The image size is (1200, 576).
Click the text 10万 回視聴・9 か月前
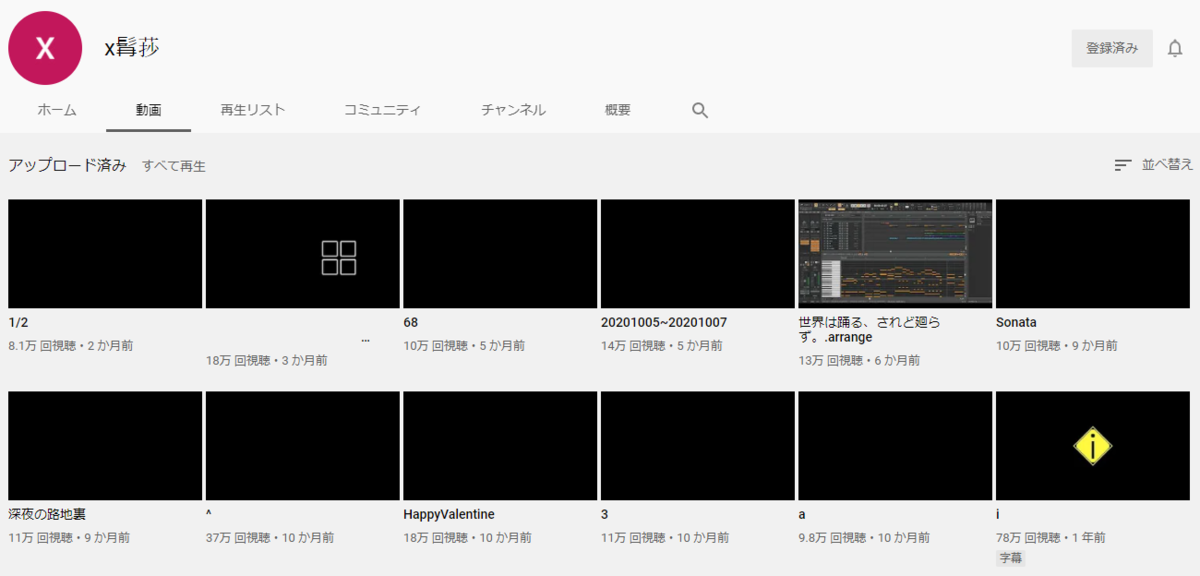[1057, 346]
